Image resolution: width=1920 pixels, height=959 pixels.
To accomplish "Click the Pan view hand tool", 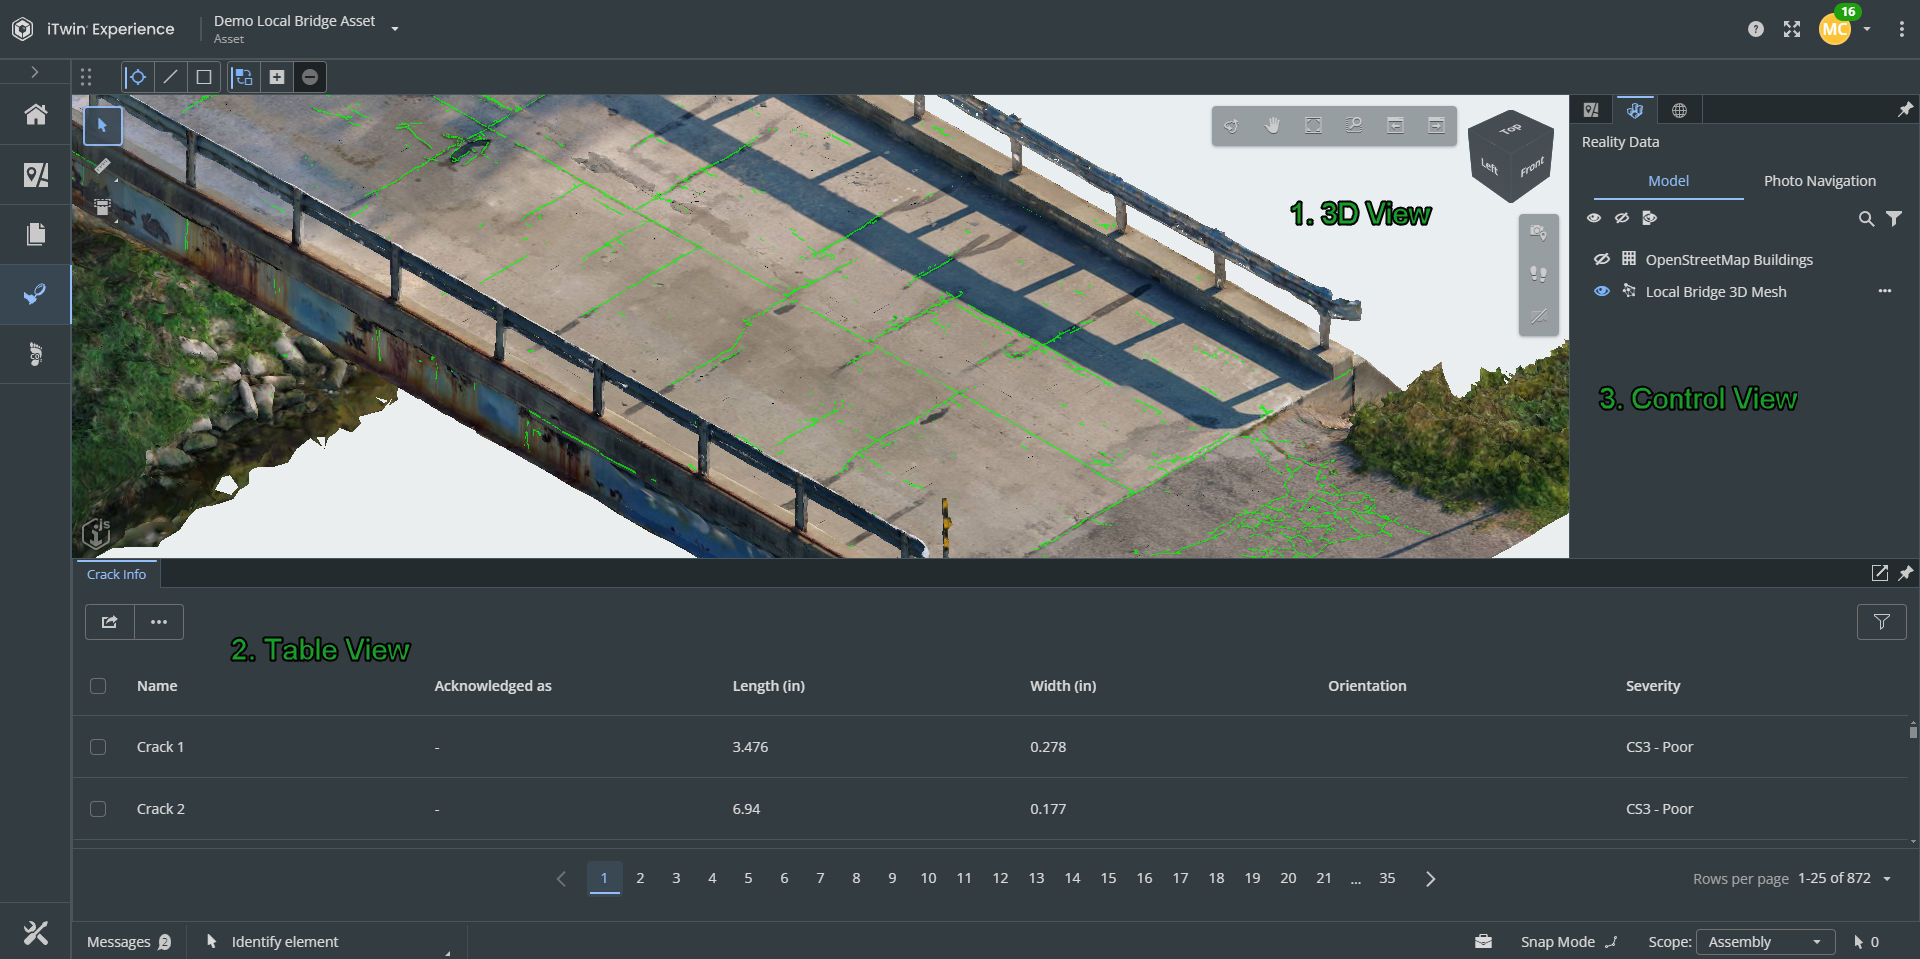I will click(x=1272, y=125).
